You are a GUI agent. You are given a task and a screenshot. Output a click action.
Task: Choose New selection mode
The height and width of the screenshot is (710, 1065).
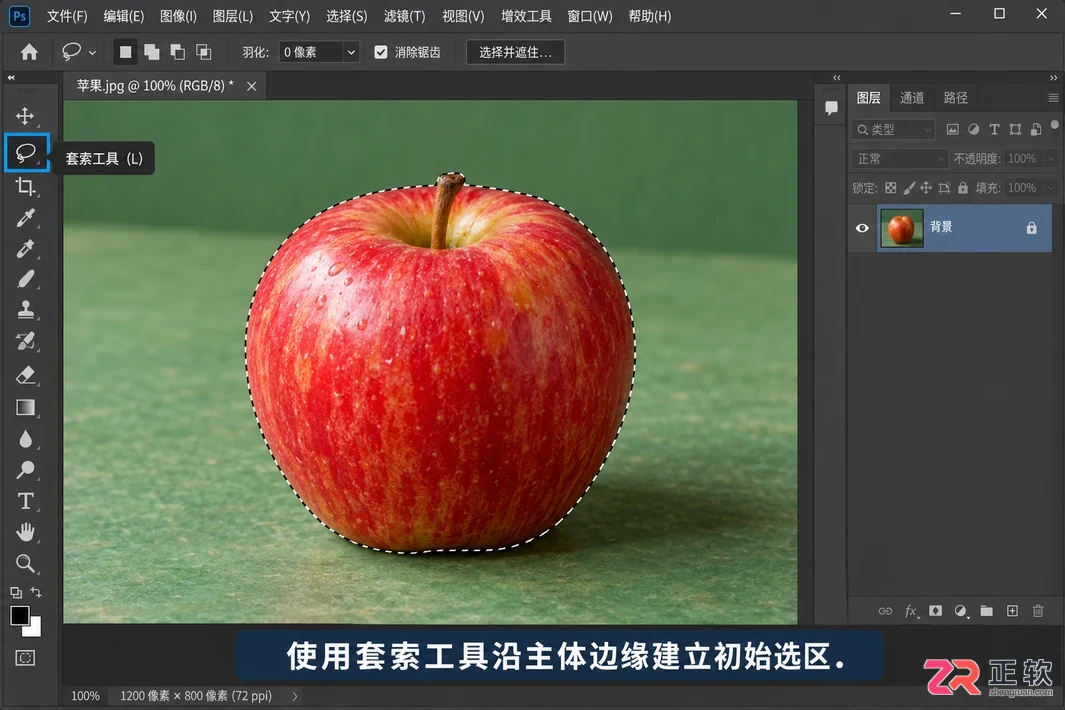tap(126, 52)
